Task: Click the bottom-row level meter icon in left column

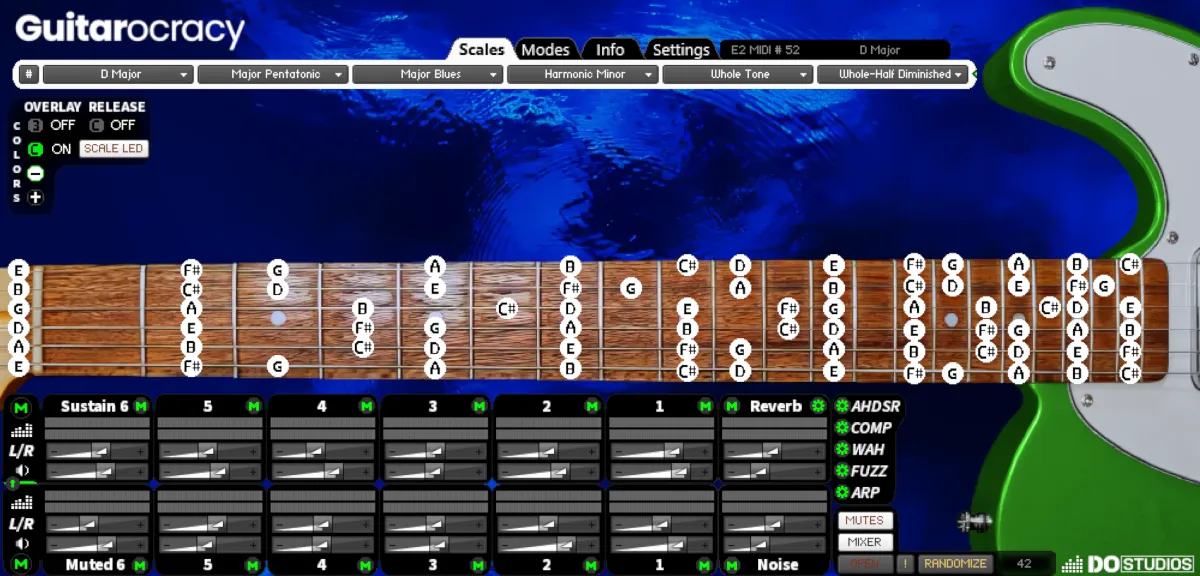Action: click(21, 503)
